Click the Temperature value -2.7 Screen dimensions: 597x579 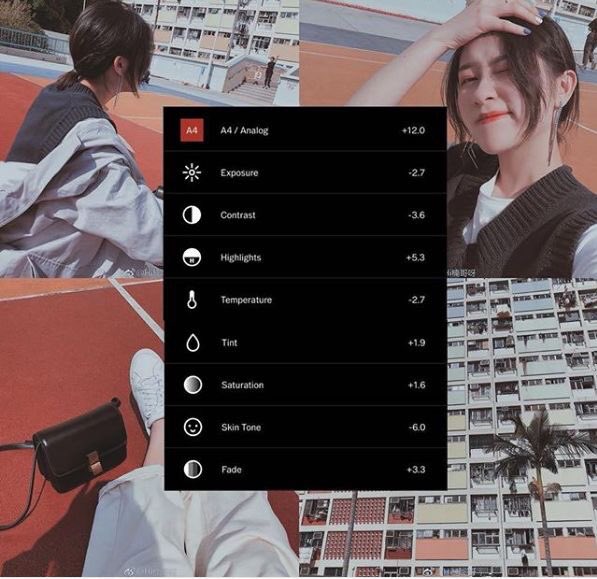click(417, 300)
